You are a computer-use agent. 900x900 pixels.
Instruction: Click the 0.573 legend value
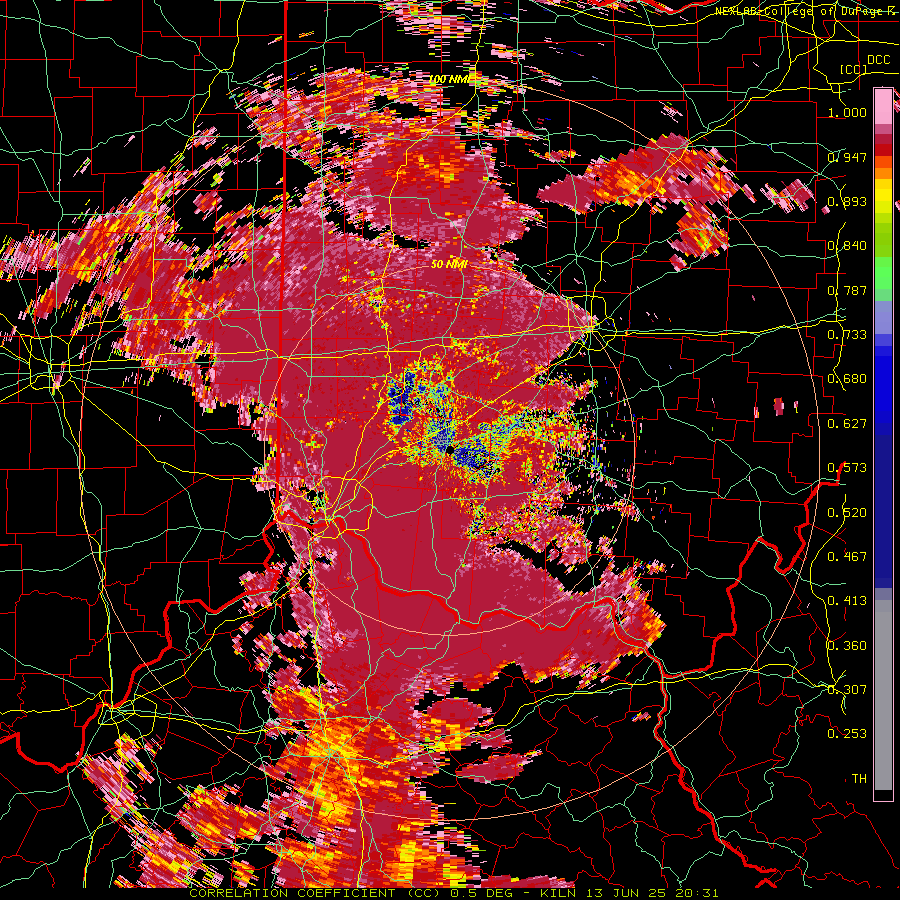[x=847, y=467]
